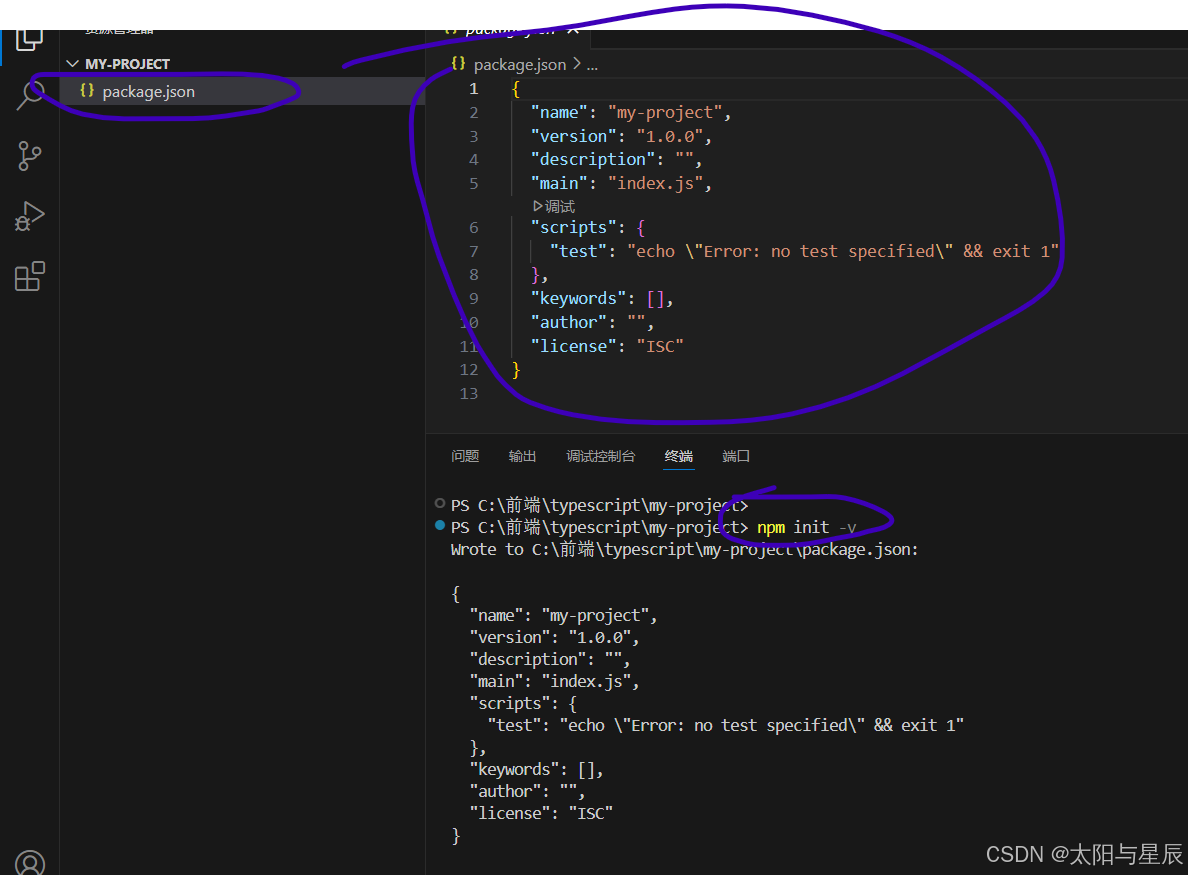This screenshot has height=875, width=1188.
Task: Click line number 13 in the editor
Action: coord(469,393)
